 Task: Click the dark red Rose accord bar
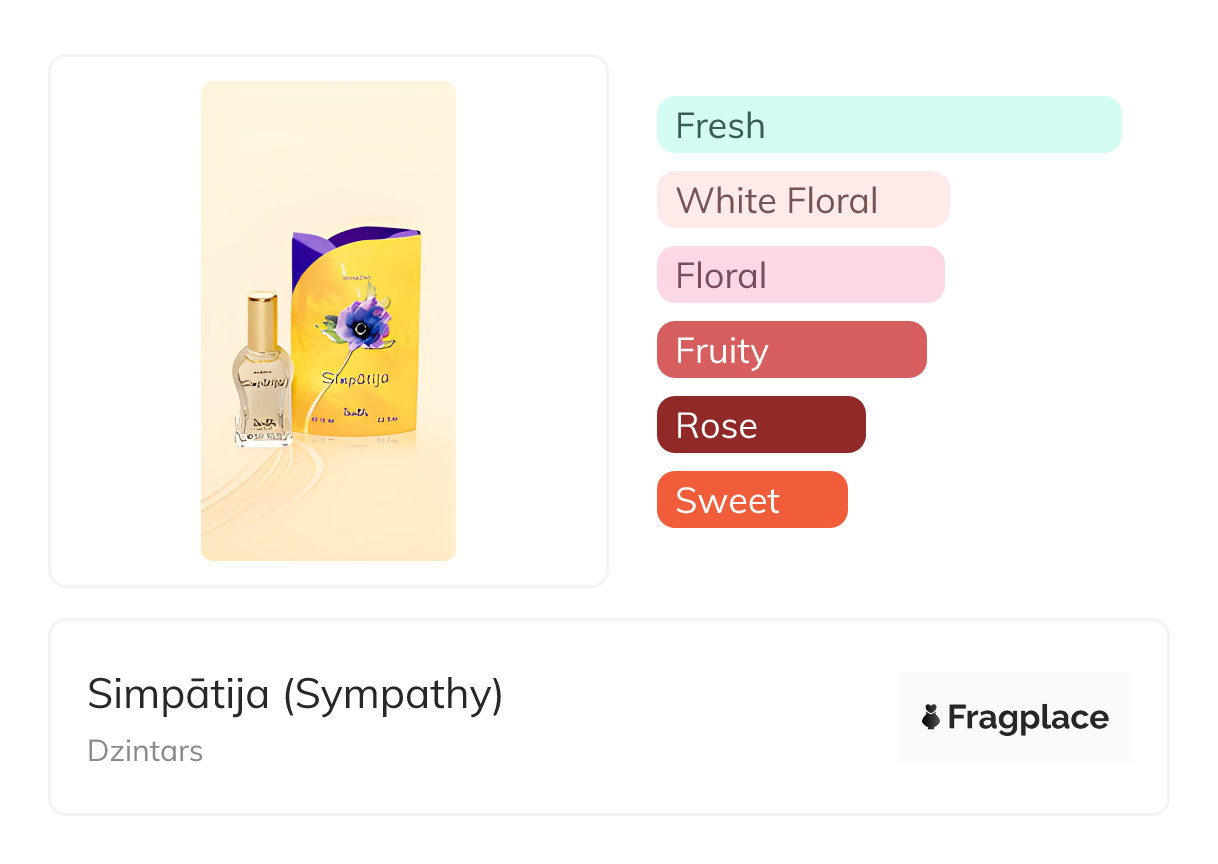(760, 425)
